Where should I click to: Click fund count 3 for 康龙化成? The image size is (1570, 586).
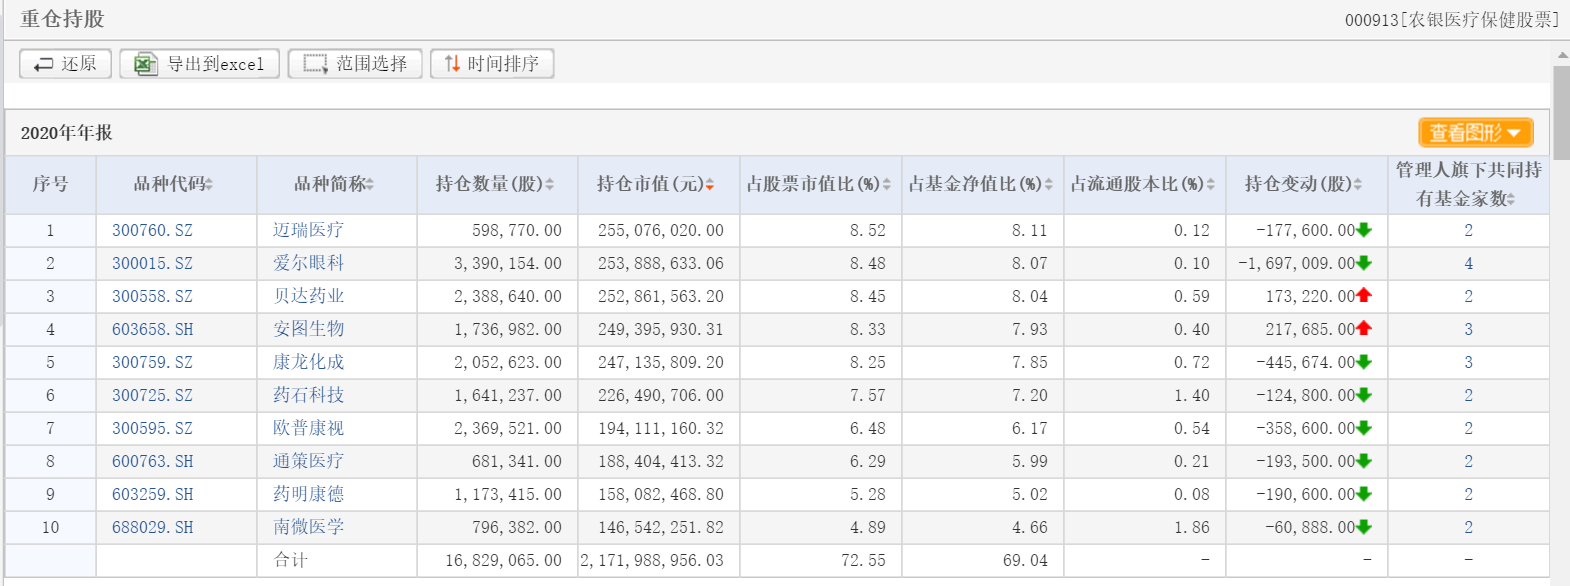(1468, 363)
